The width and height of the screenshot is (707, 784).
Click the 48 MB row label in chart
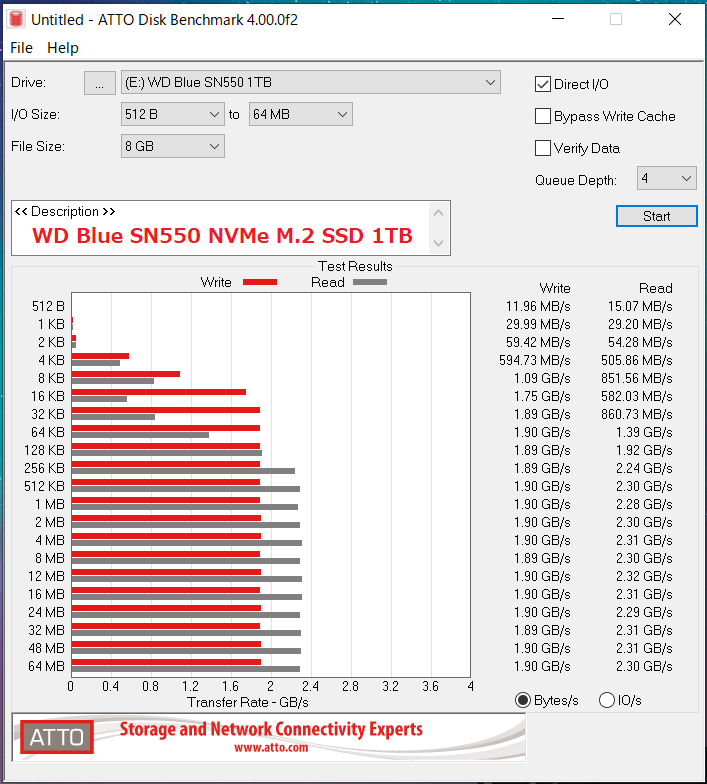(x=46, y=648)
